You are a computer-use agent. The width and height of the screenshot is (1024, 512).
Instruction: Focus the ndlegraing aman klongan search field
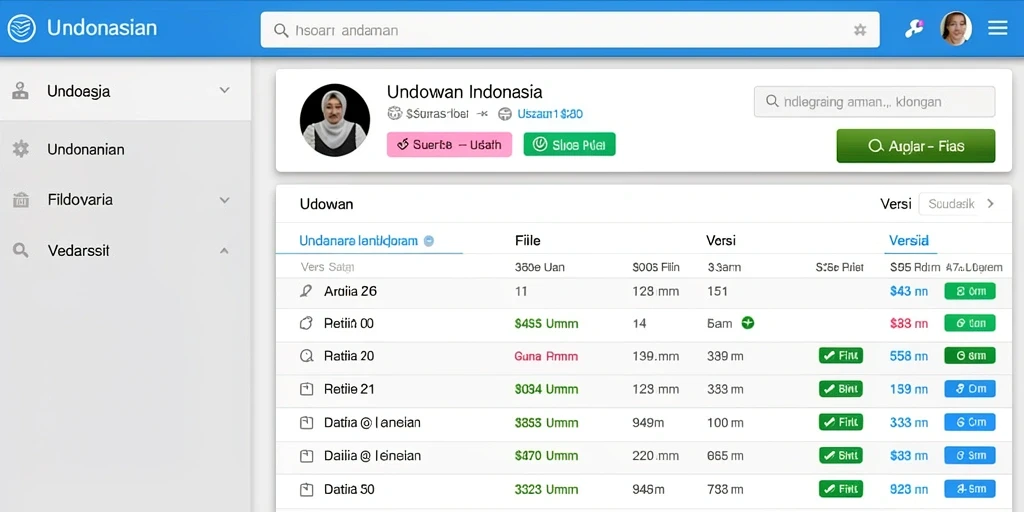[874, 102]
